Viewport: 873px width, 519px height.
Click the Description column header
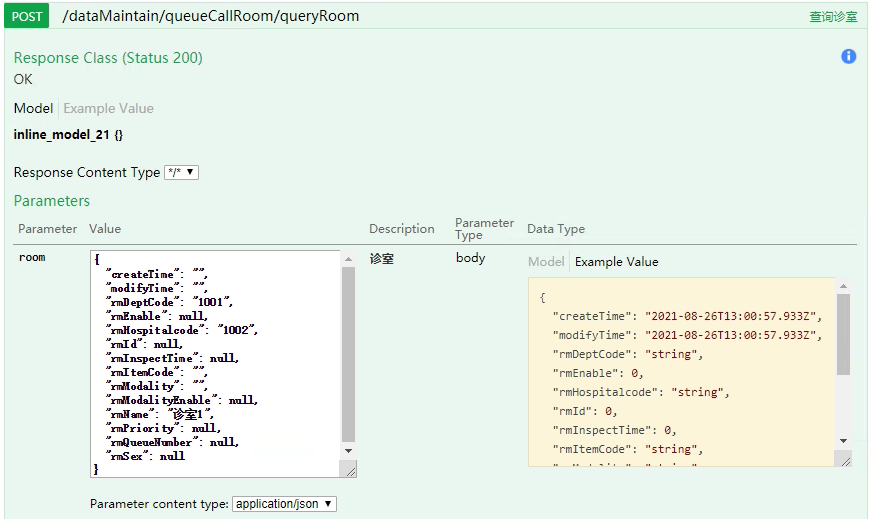click(x=401, y=229)
